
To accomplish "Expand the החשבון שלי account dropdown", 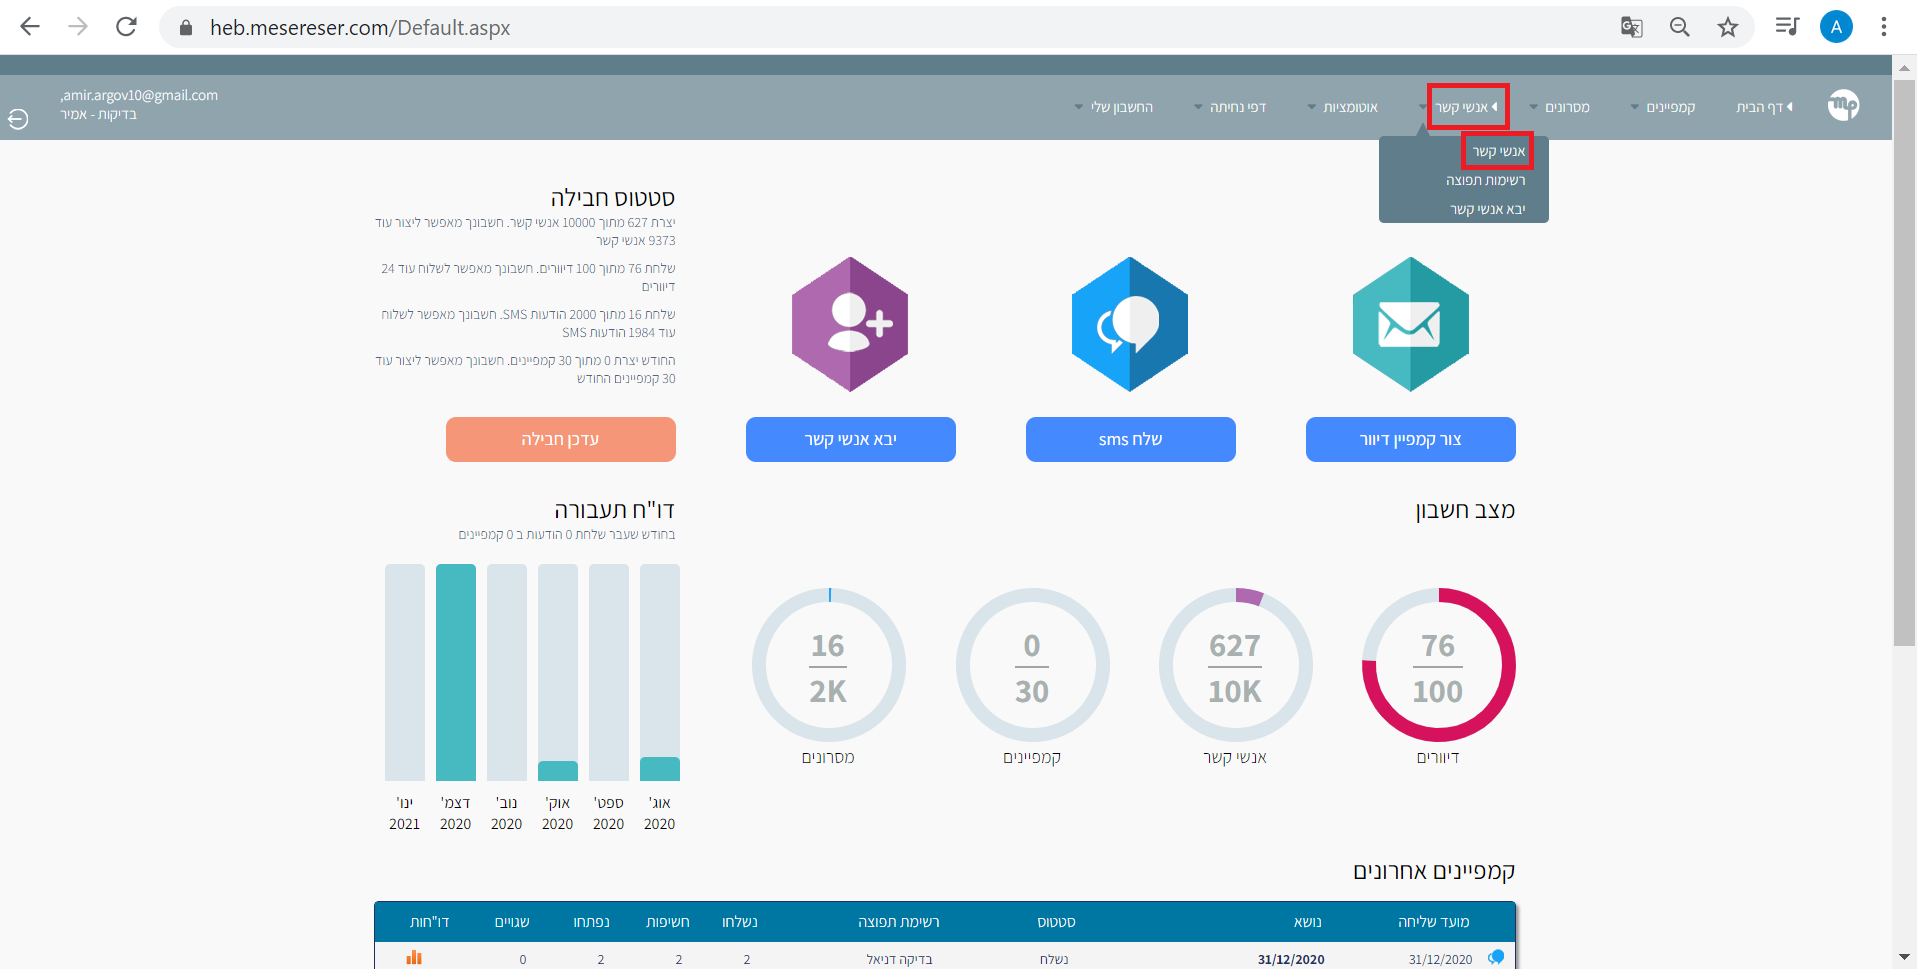I will tap(1114, 107).
